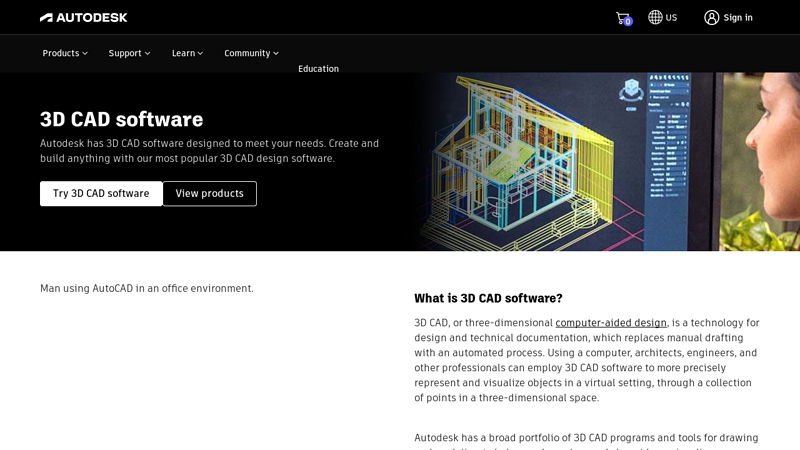800x450 pixels.
Task: Click the Sign in link
Action: pyautogui.click(x=738, y=17)
